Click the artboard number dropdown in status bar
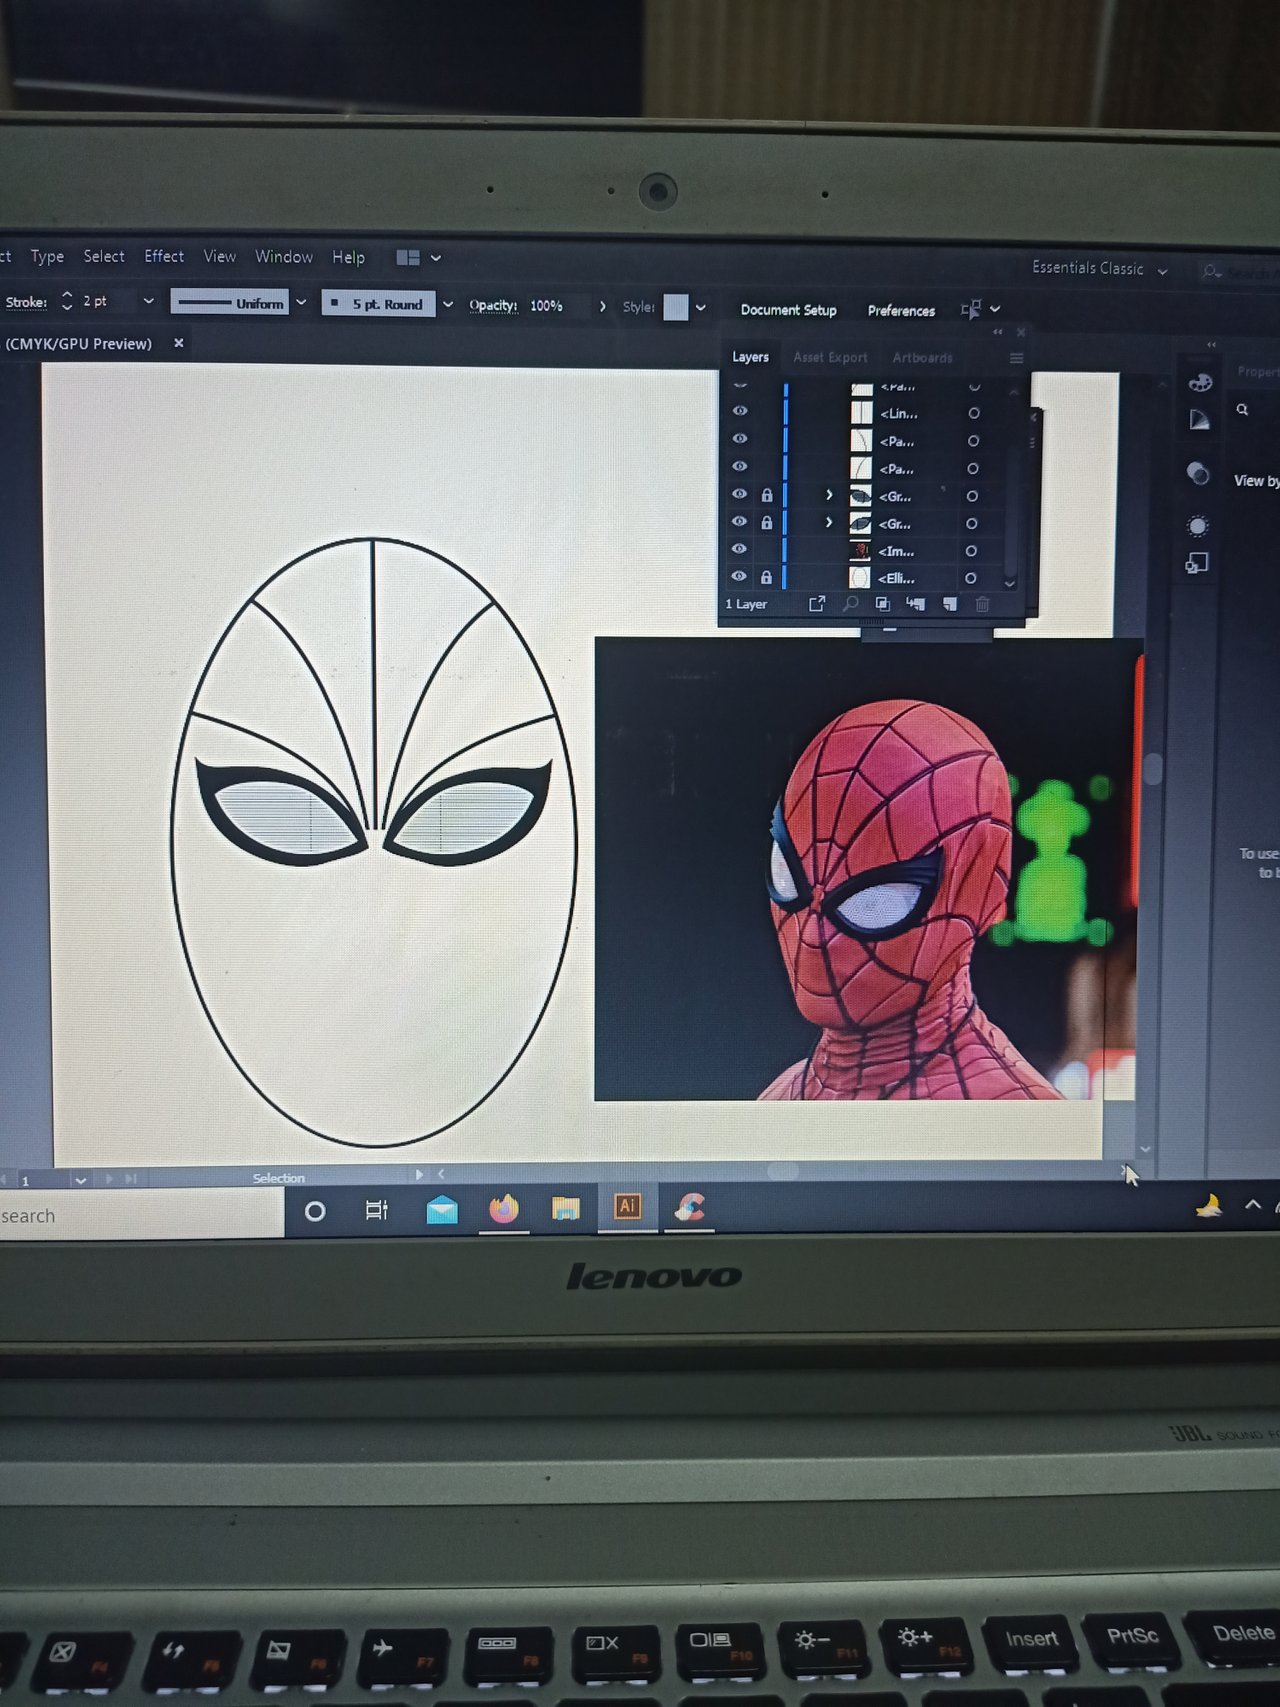This screenshot has width=1280, height=1707. point(80,1180)
